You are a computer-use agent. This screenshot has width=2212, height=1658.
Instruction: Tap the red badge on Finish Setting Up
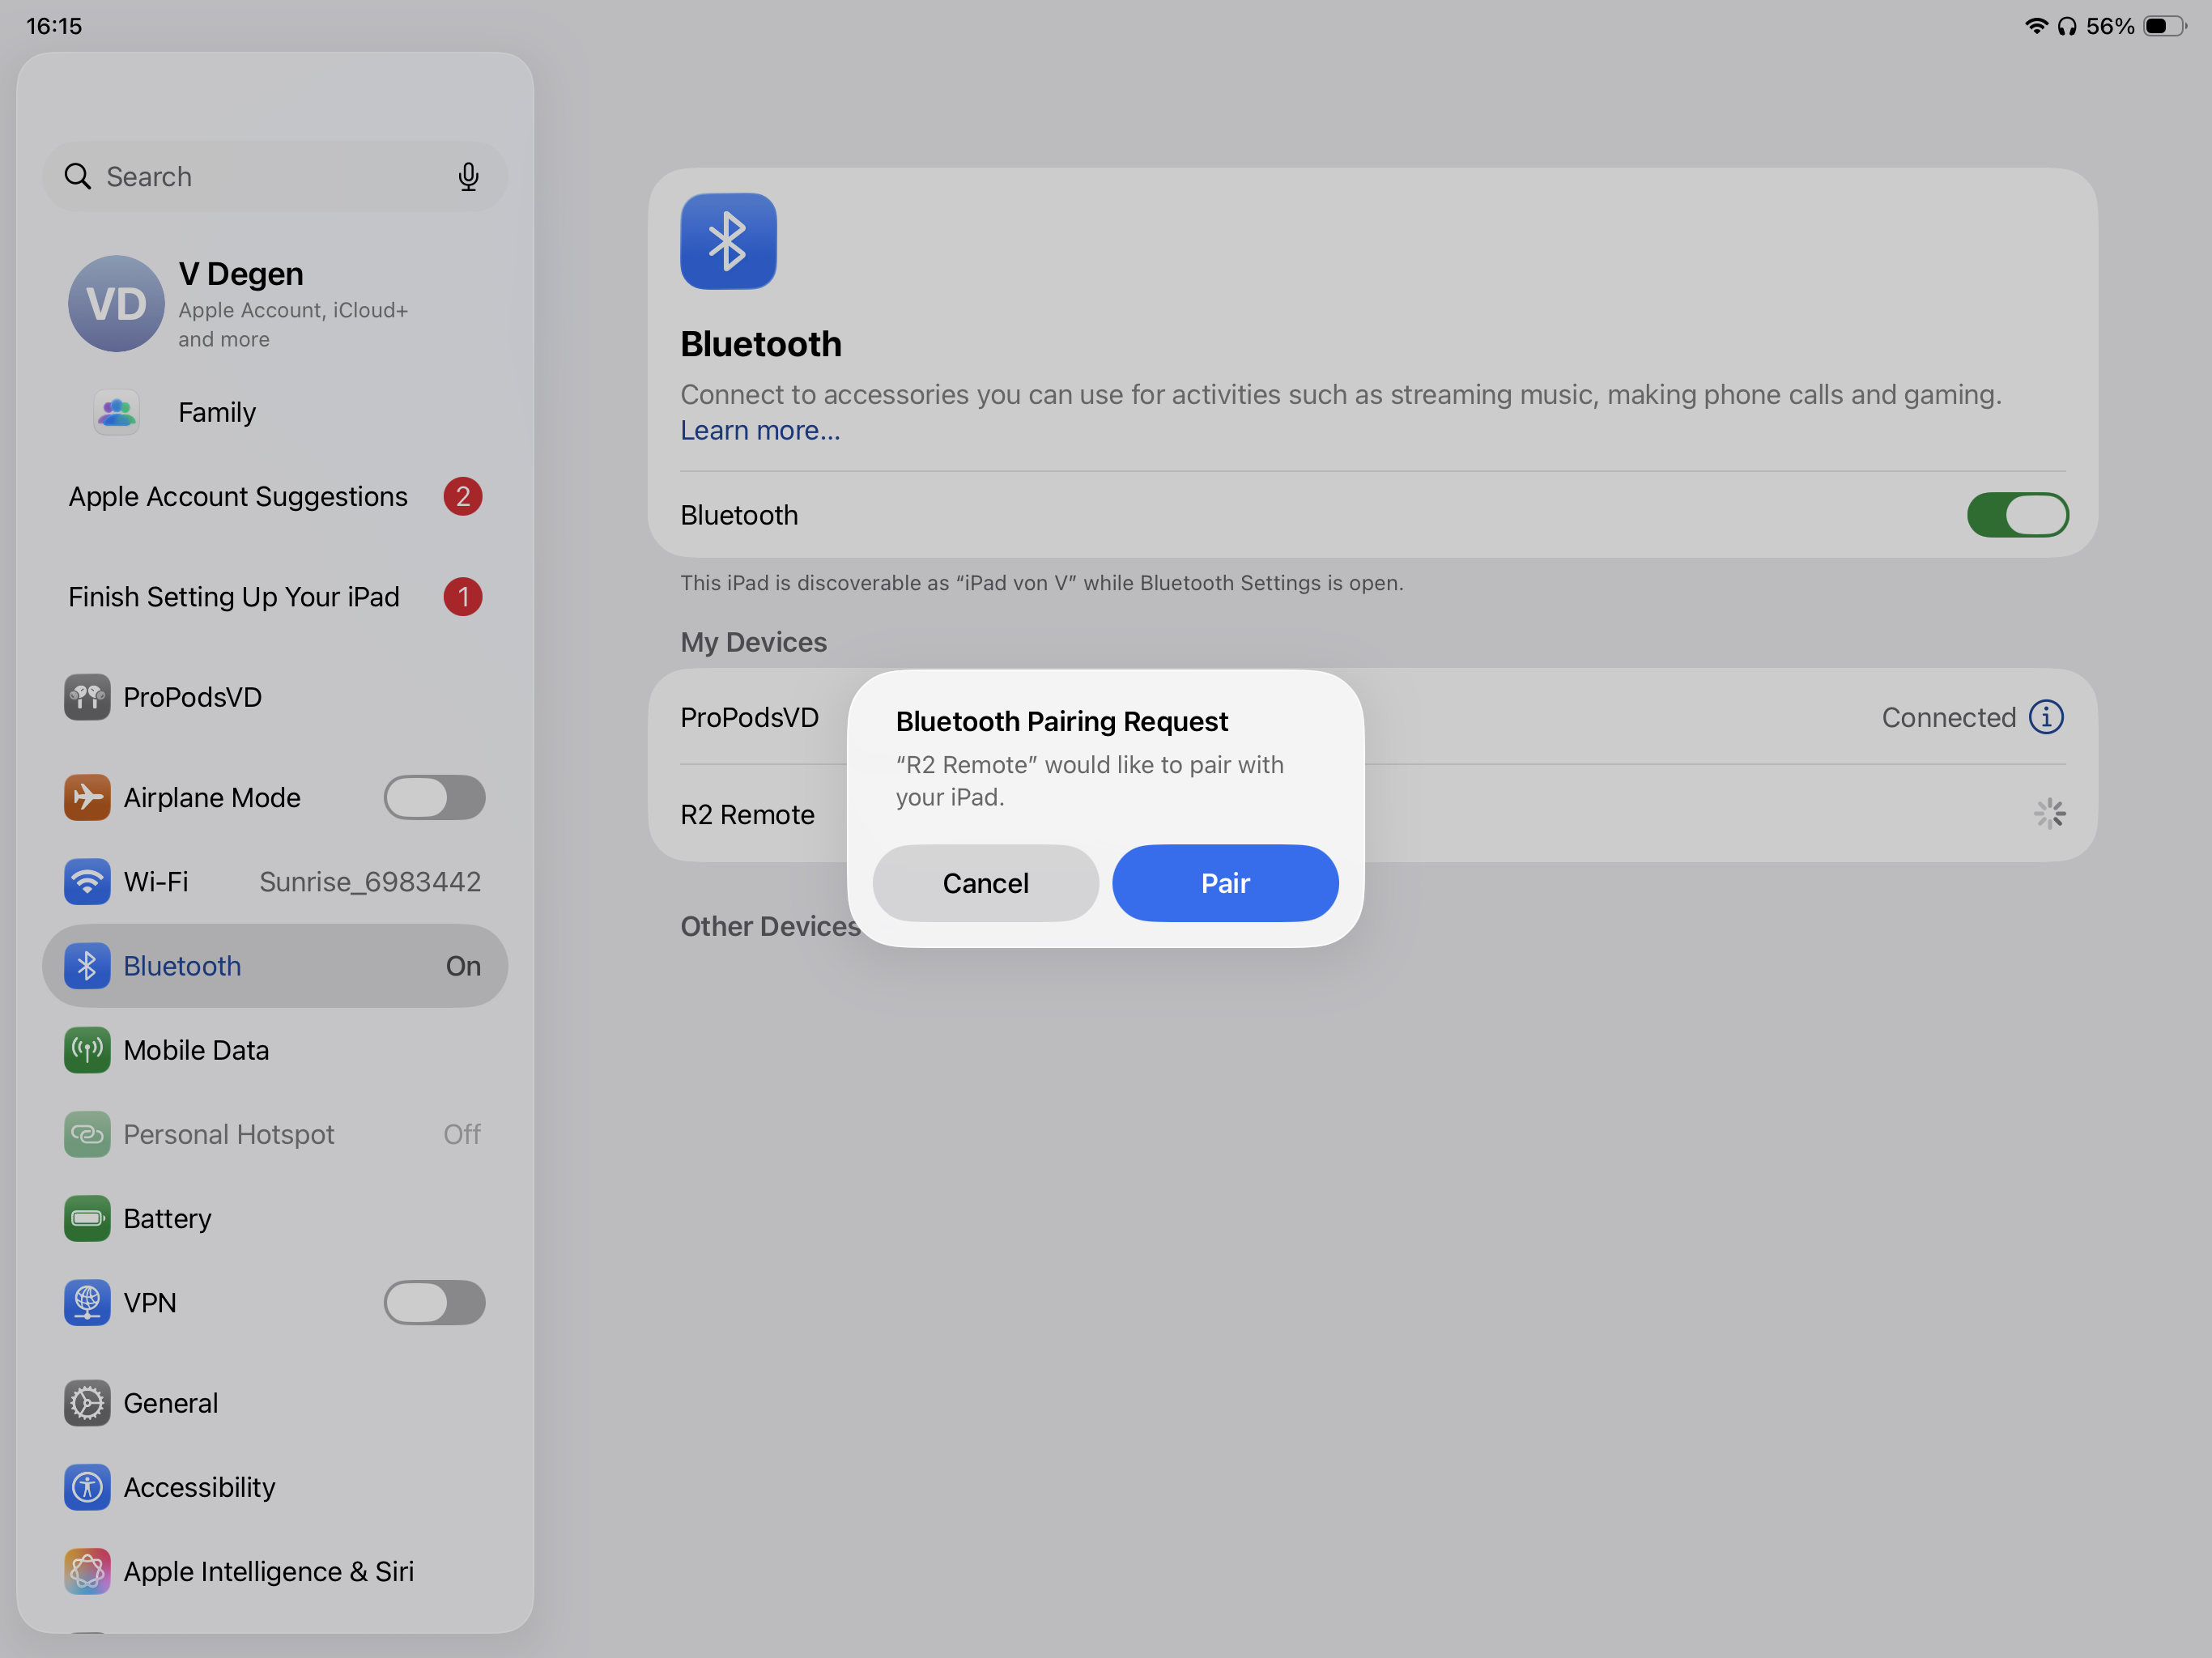pos(463,597)
